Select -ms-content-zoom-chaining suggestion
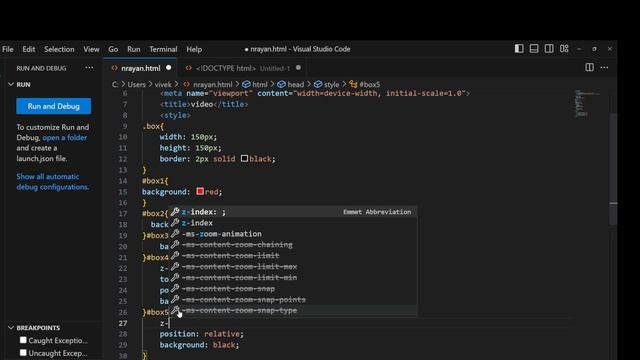This screenshot has width=640, height=360. [293, 245]
